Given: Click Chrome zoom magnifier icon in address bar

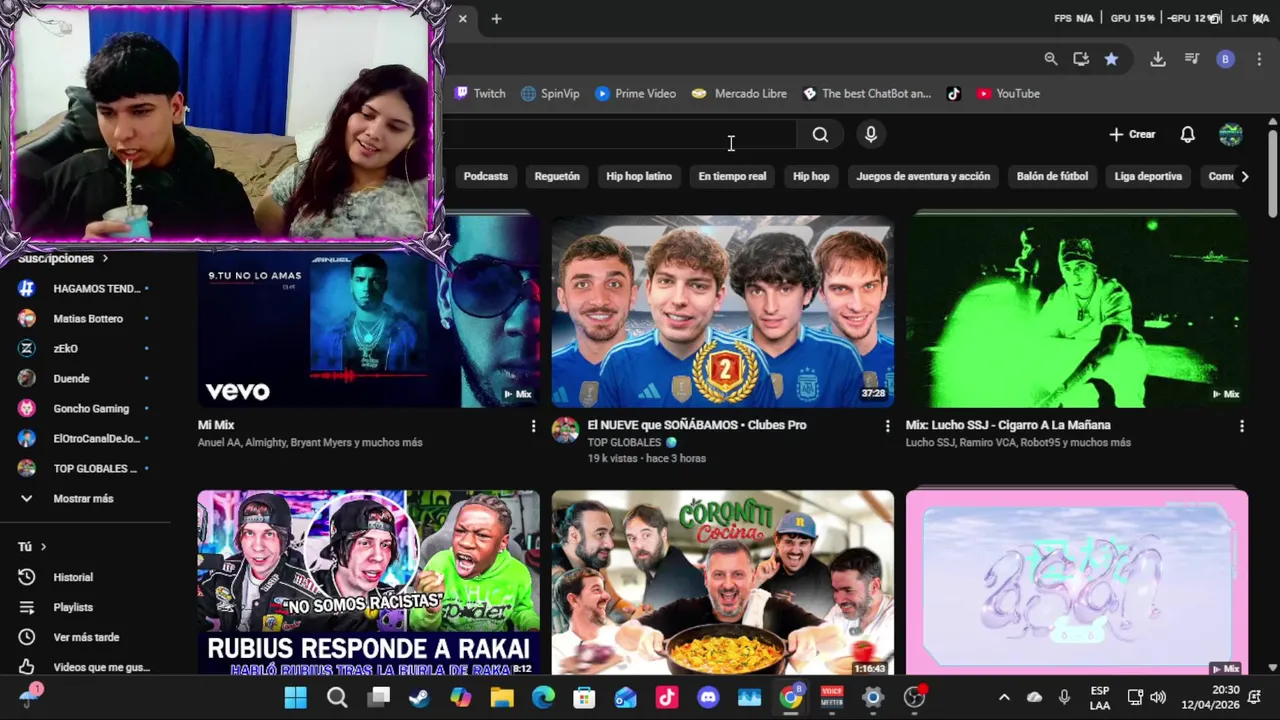Looking at the screenshot, I should [1051, 59].
